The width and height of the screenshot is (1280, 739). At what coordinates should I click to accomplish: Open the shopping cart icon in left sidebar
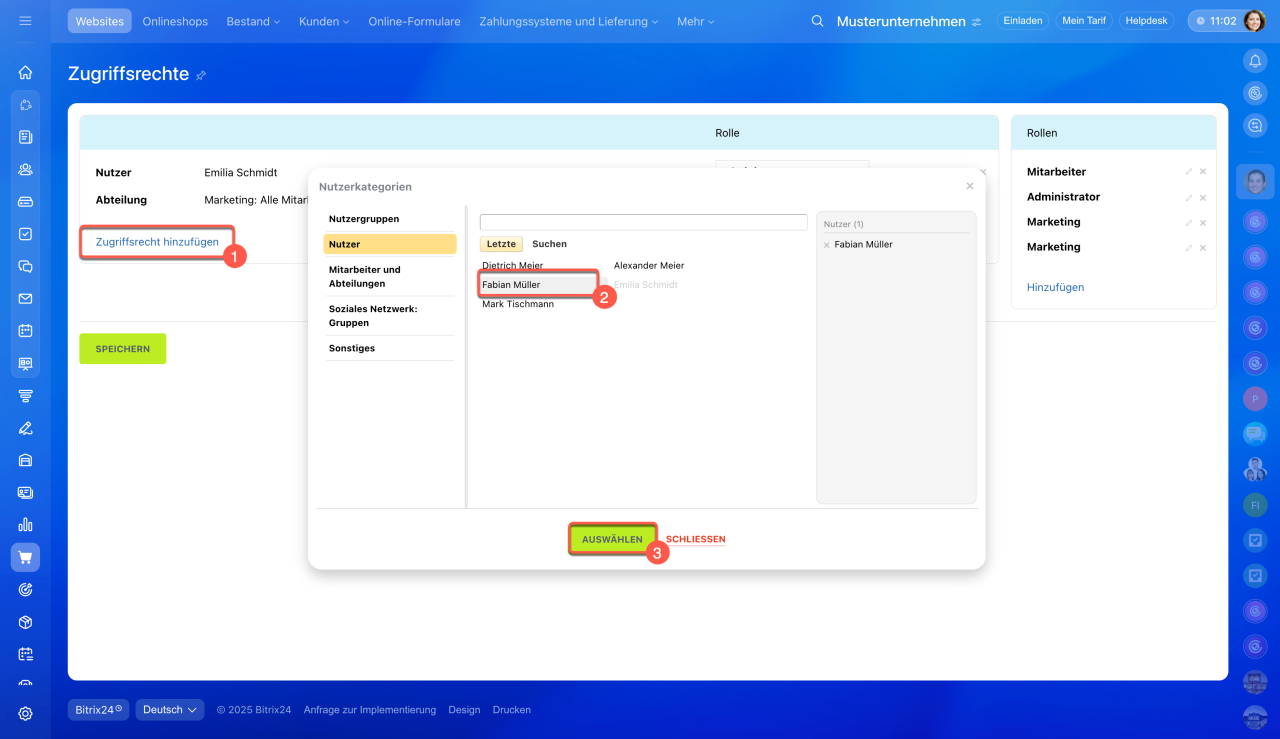pos(25,557)
